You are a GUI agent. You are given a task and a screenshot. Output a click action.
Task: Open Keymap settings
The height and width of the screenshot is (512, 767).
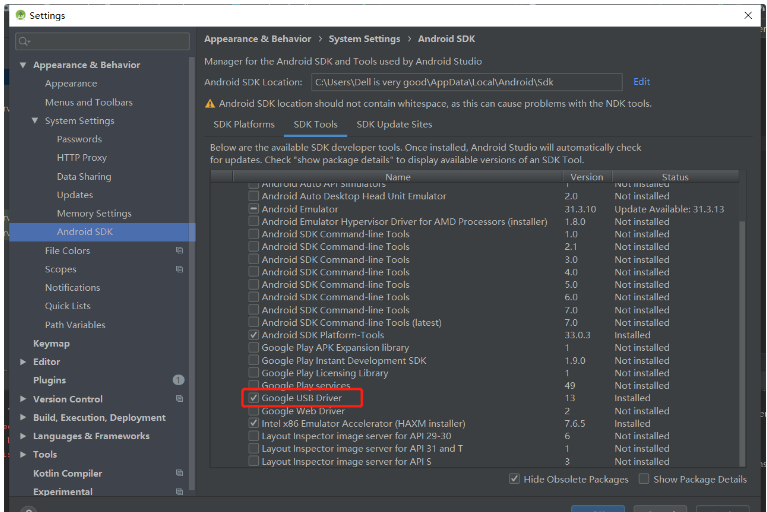tap(51, 343)
